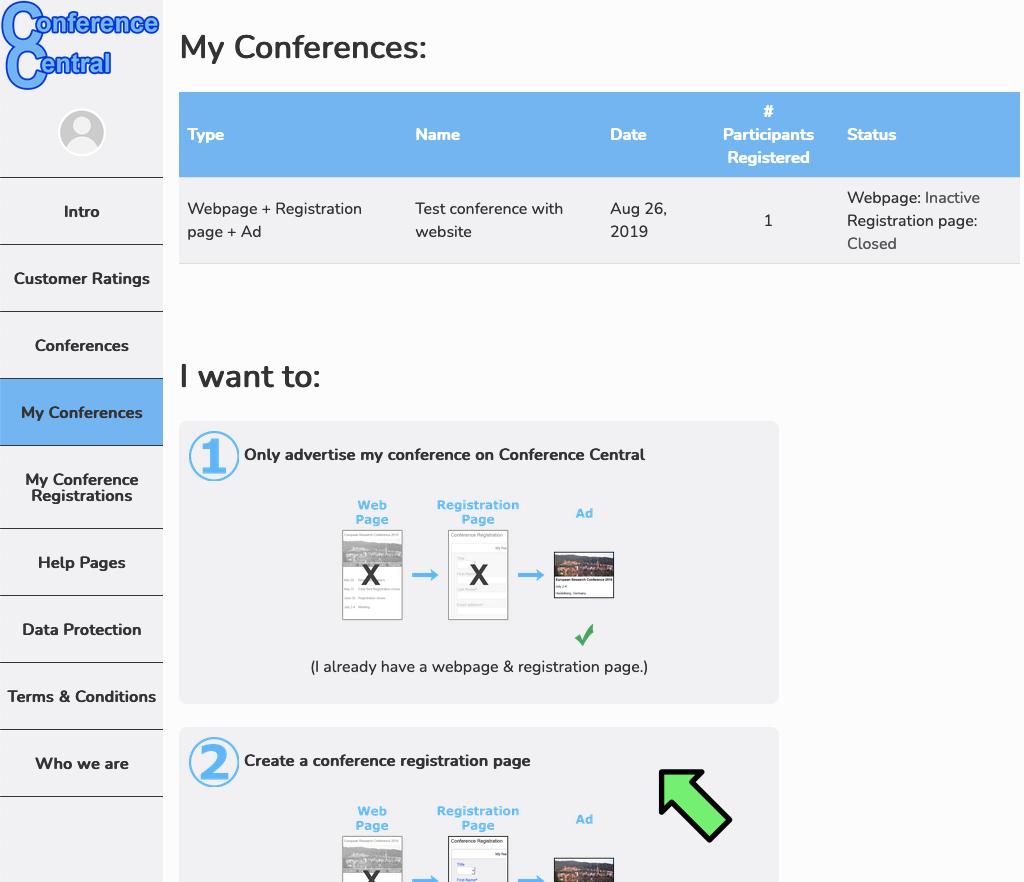
Task: Open My Conference Registrations
Action: 82,488
